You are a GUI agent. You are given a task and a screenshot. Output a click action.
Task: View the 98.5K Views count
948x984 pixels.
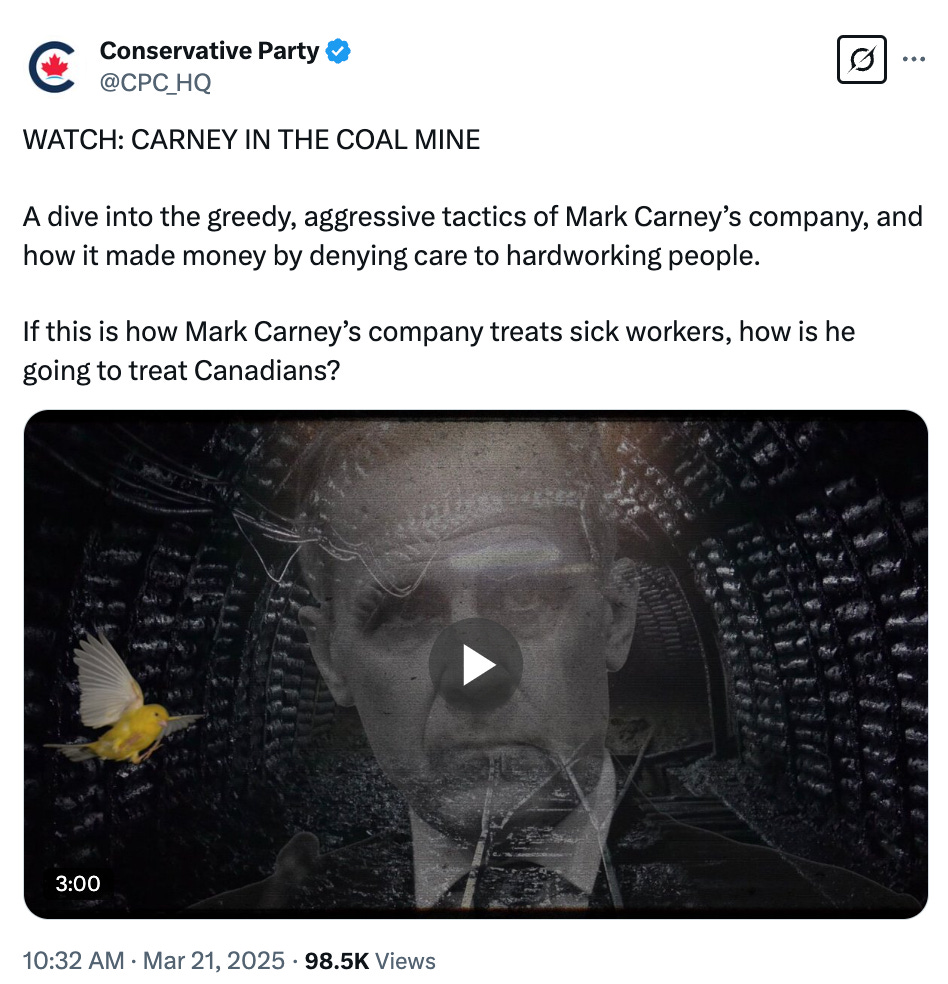370,961
